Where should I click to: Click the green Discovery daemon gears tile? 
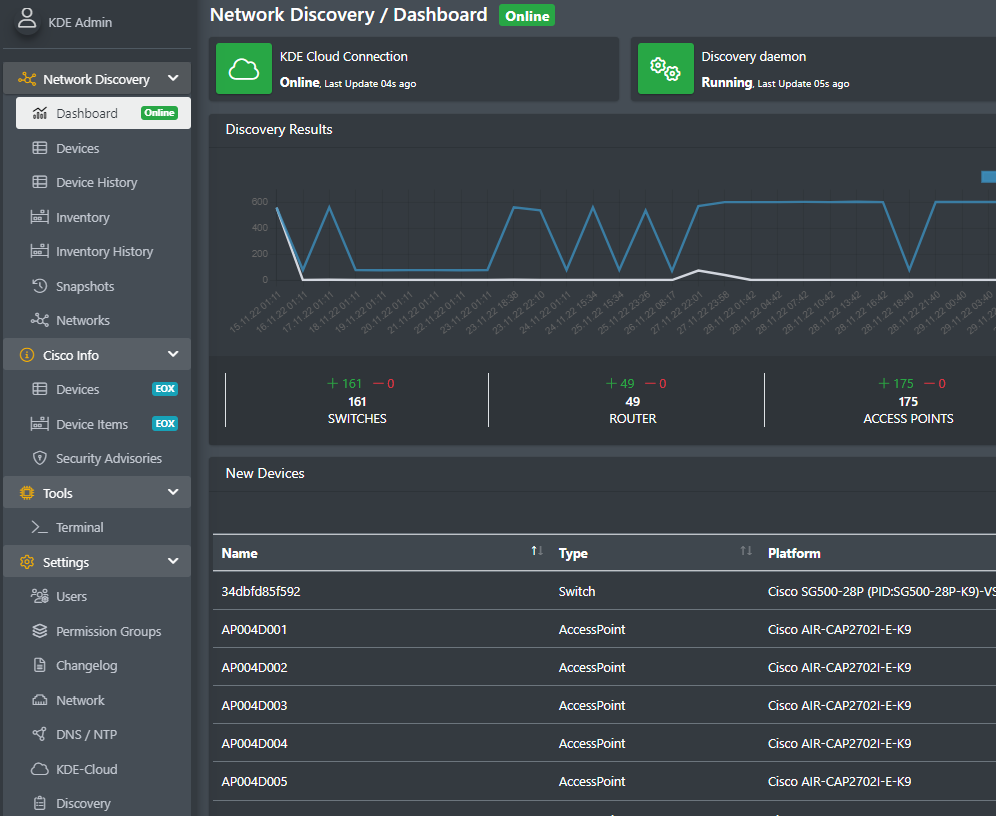[666, 69]
